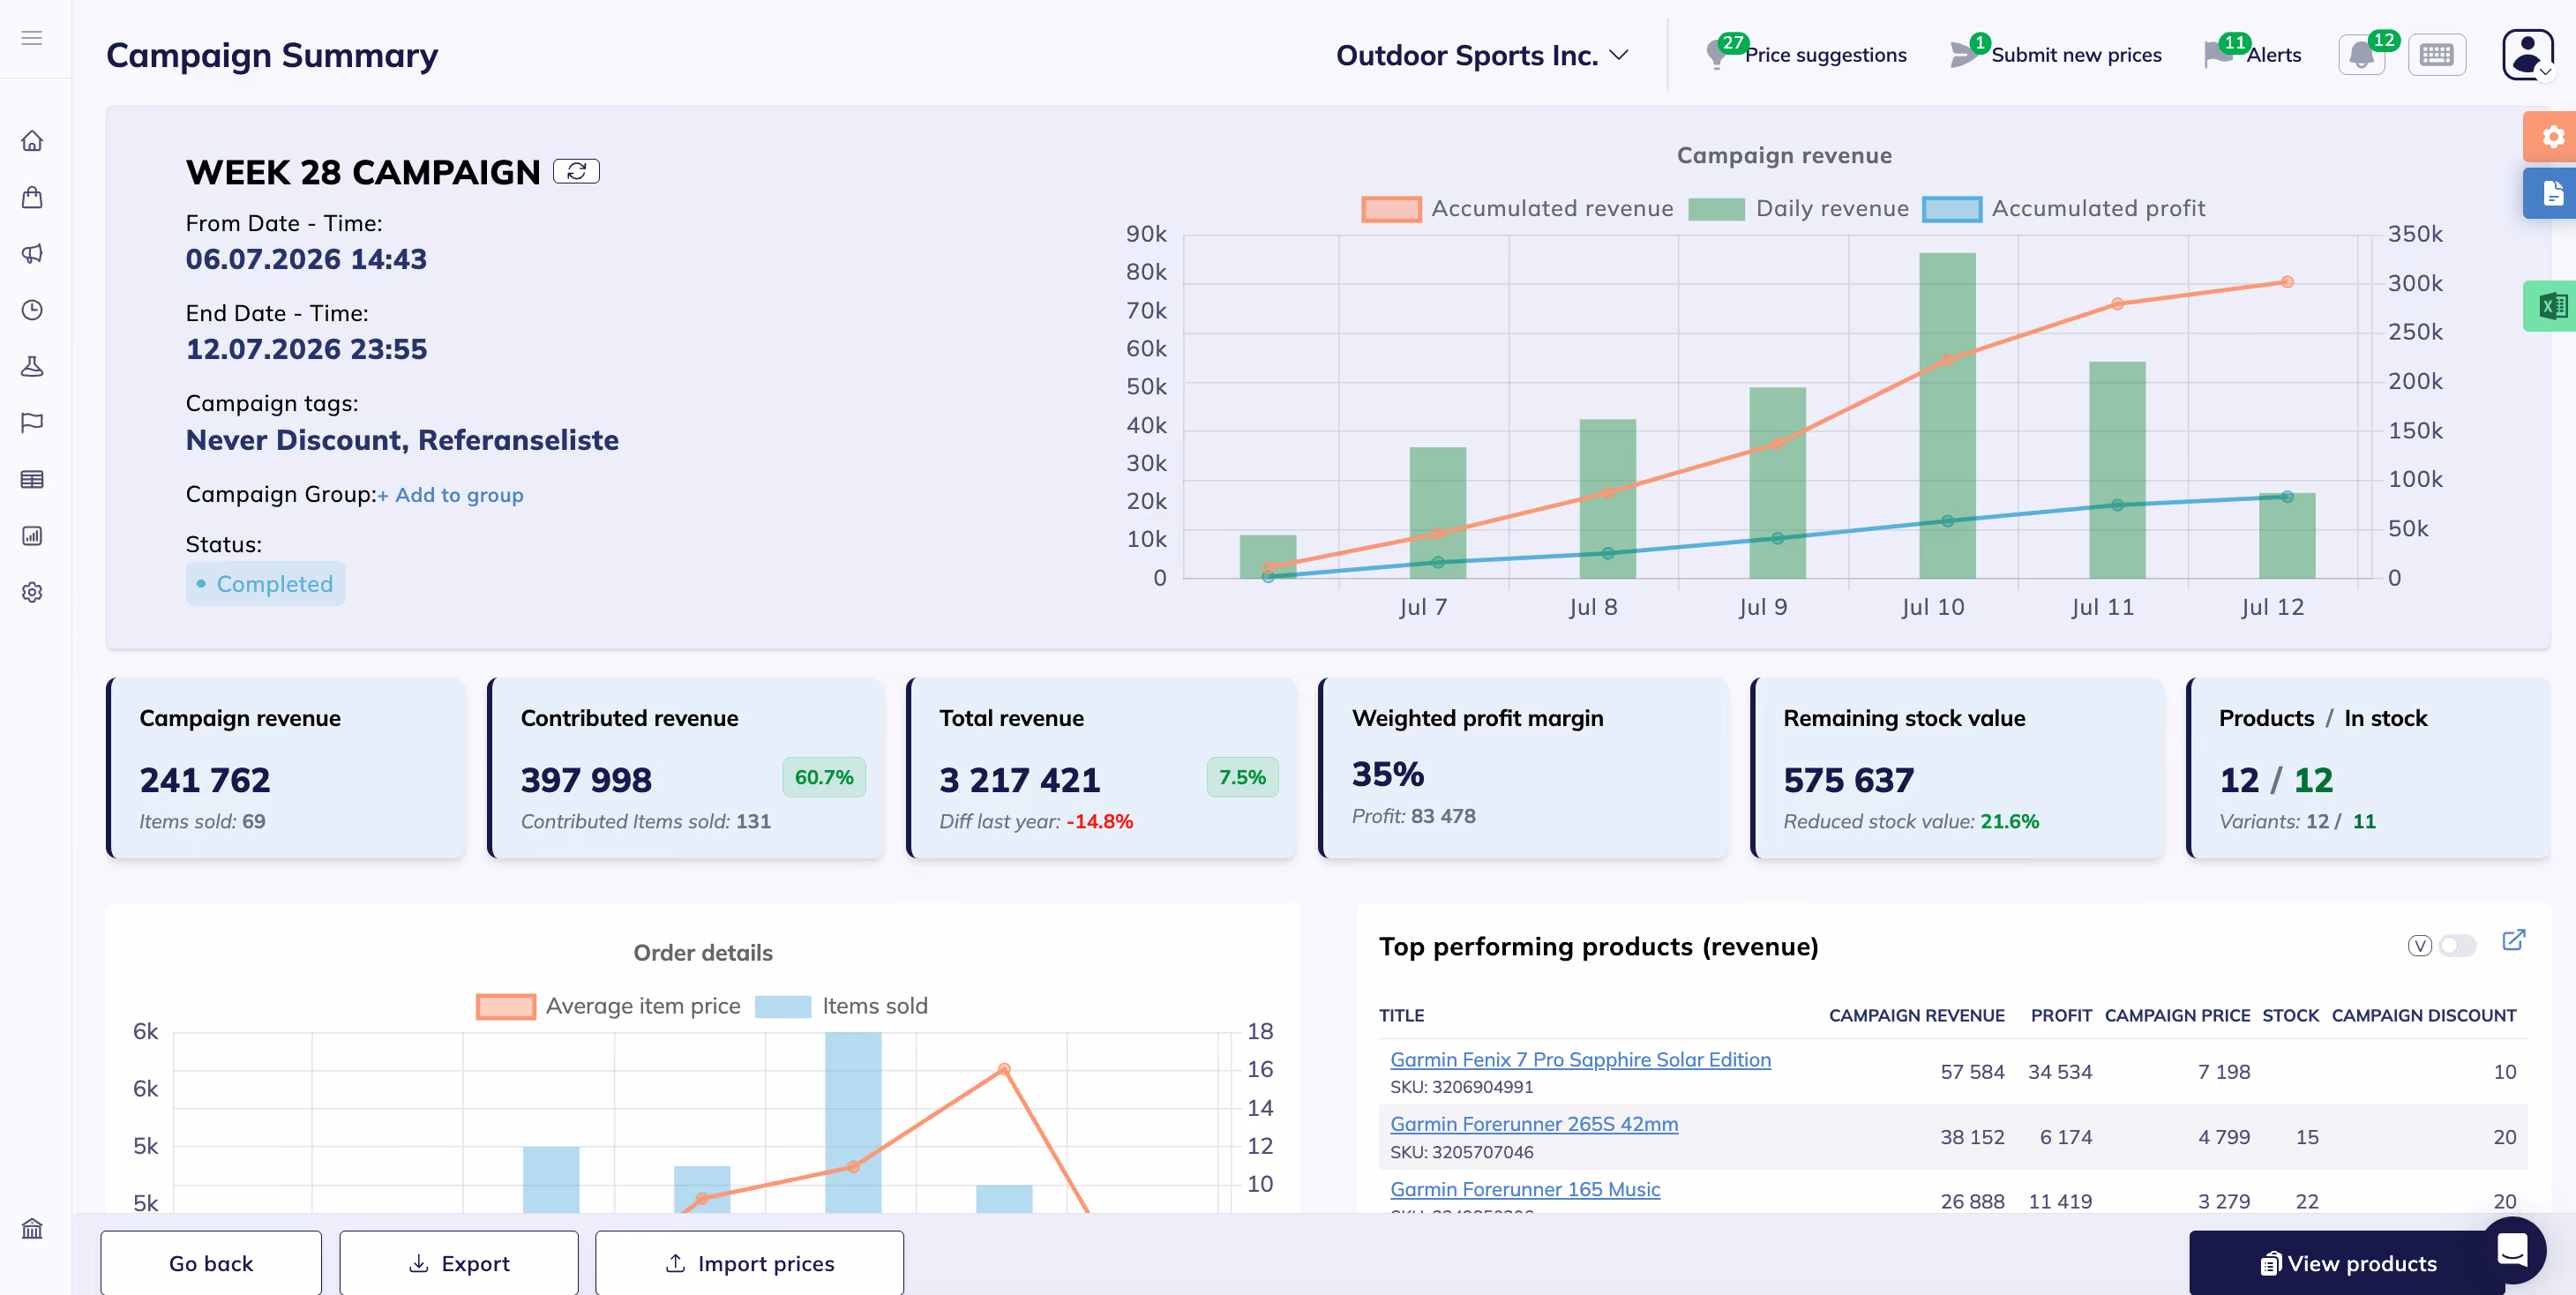Sort by the CAMPAIGN DISCOUNT column header
Image resolution: width=2576 pixels, height=1295 pixels.
(x=2424, y=1015)
